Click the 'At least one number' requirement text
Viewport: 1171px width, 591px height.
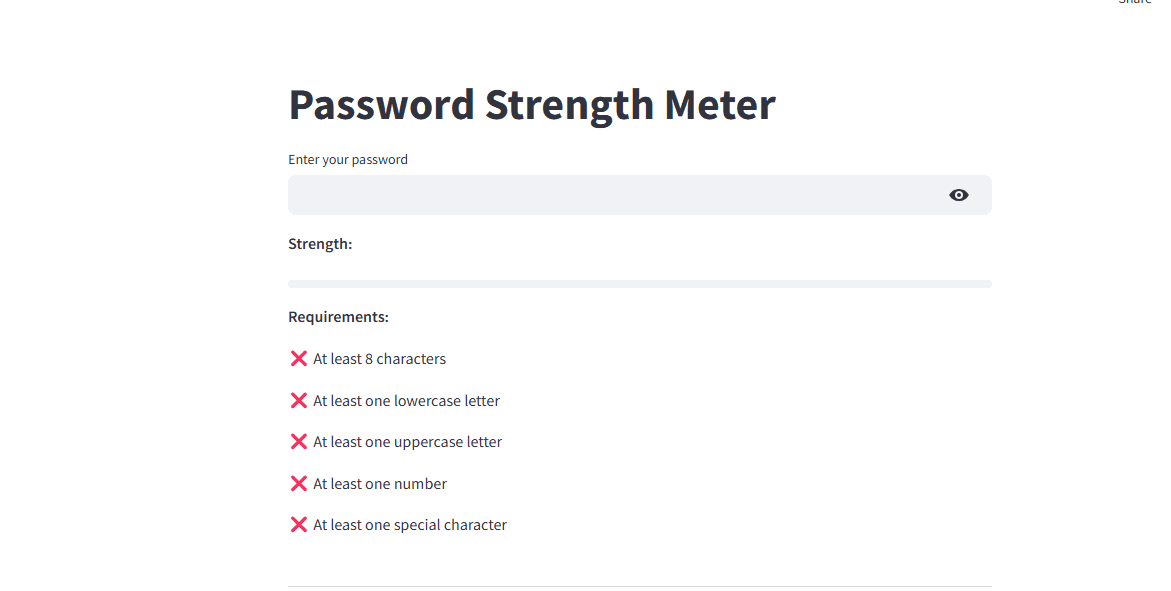click(x=380, y=483)
